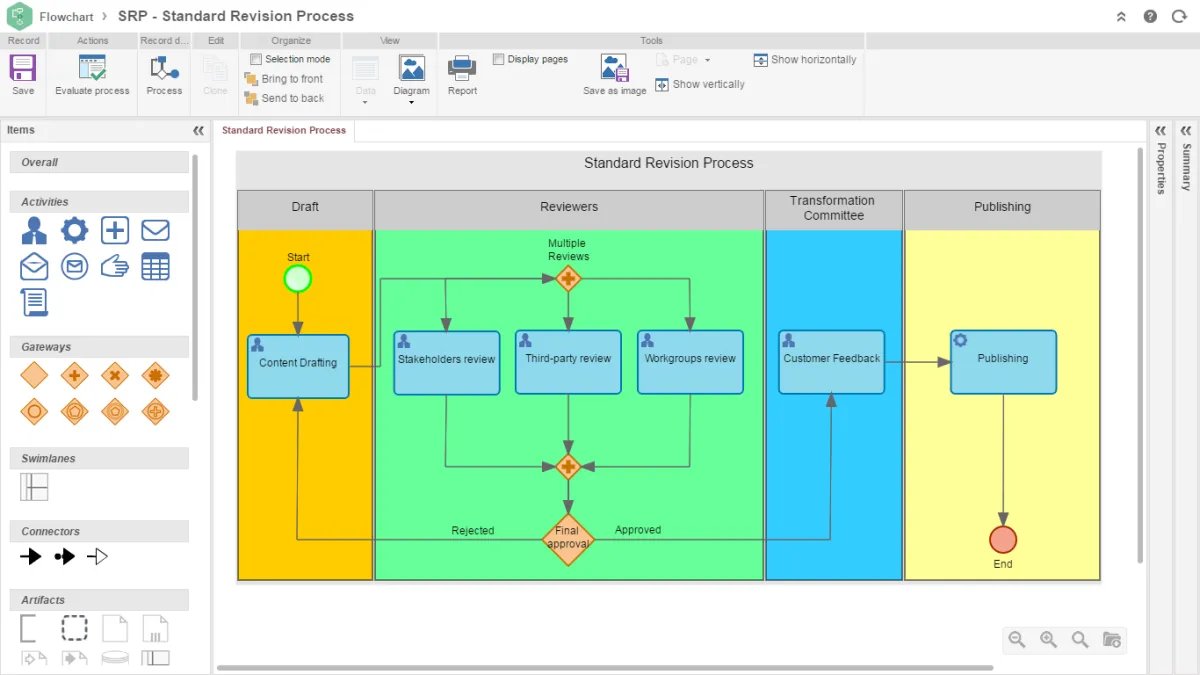Click the Activities section header

(x=99, y=202)
